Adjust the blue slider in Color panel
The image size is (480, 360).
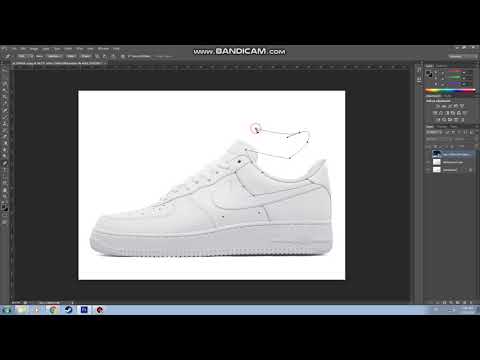pyautogui.click(x=456, y=83)
